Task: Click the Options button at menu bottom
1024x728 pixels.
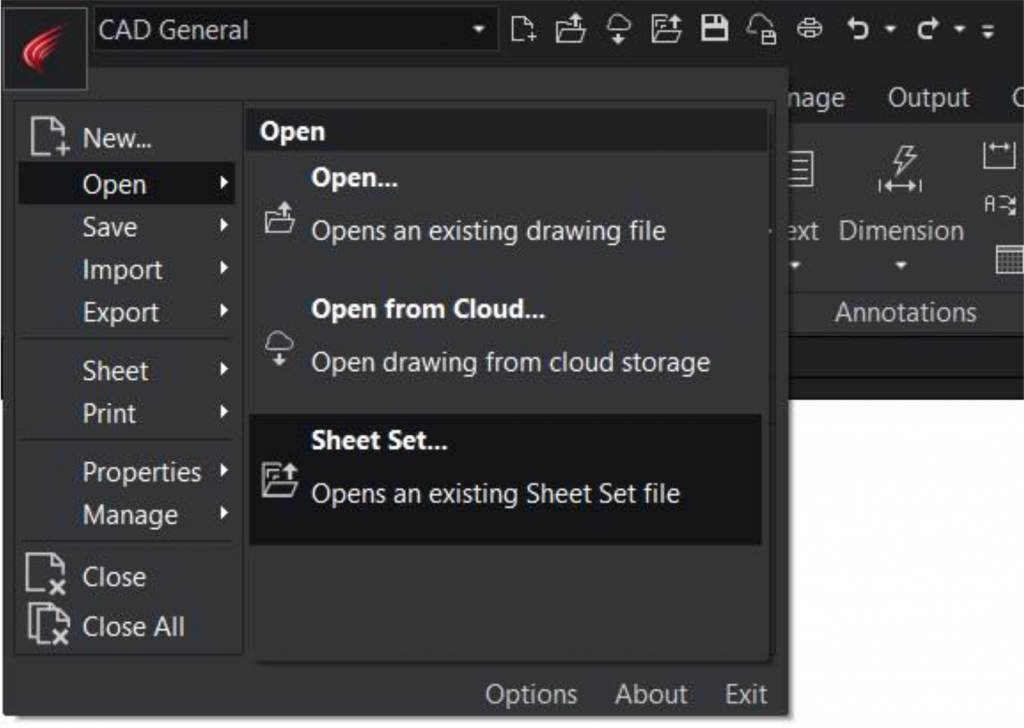Action: [x=531, y=694]
